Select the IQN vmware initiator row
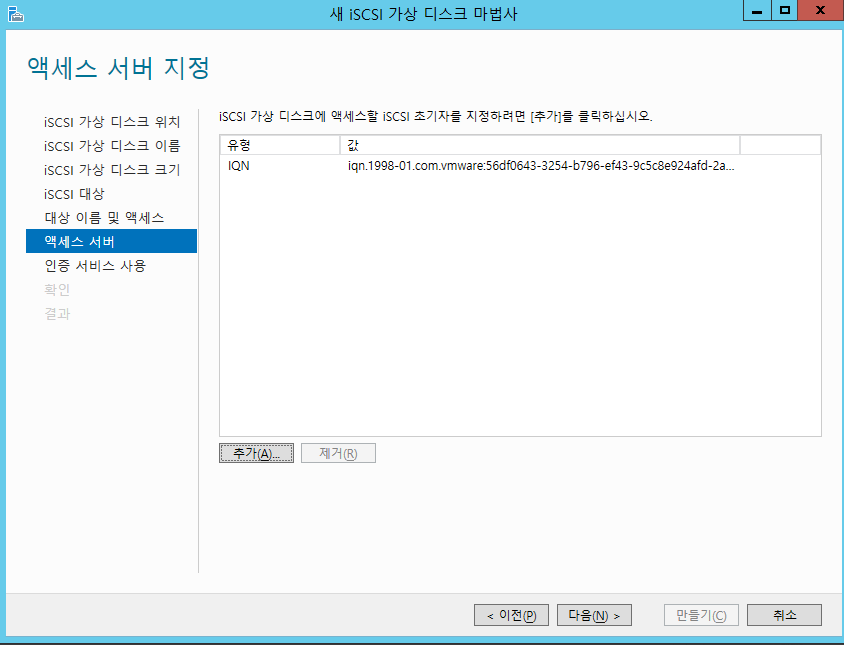Image resolution: width=844 pixels, height=645 pixels. (x=520, y=166)
